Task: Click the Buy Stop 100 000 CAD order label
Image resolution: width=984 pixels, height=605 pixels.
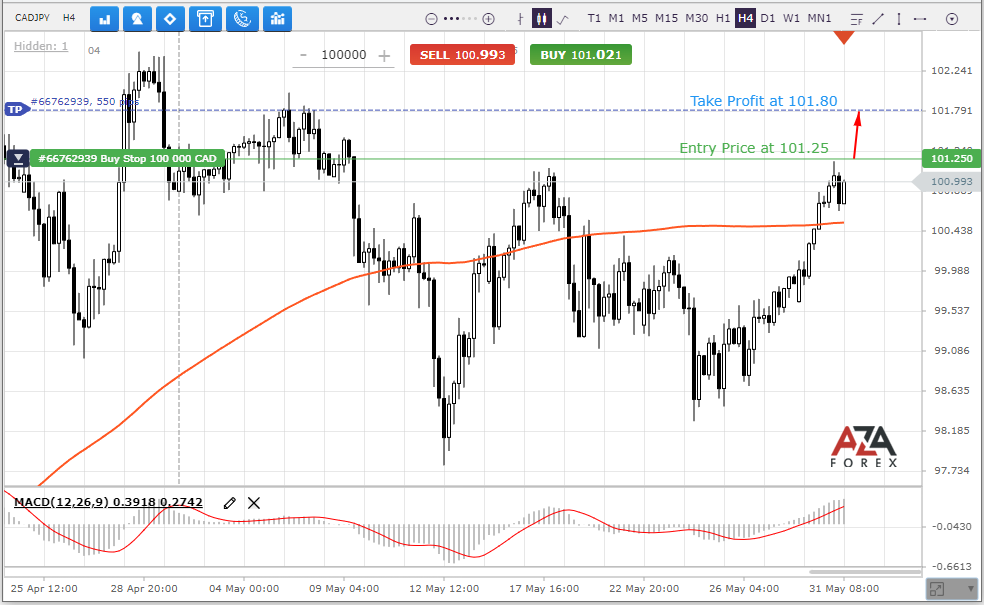Action: point(127,158)
